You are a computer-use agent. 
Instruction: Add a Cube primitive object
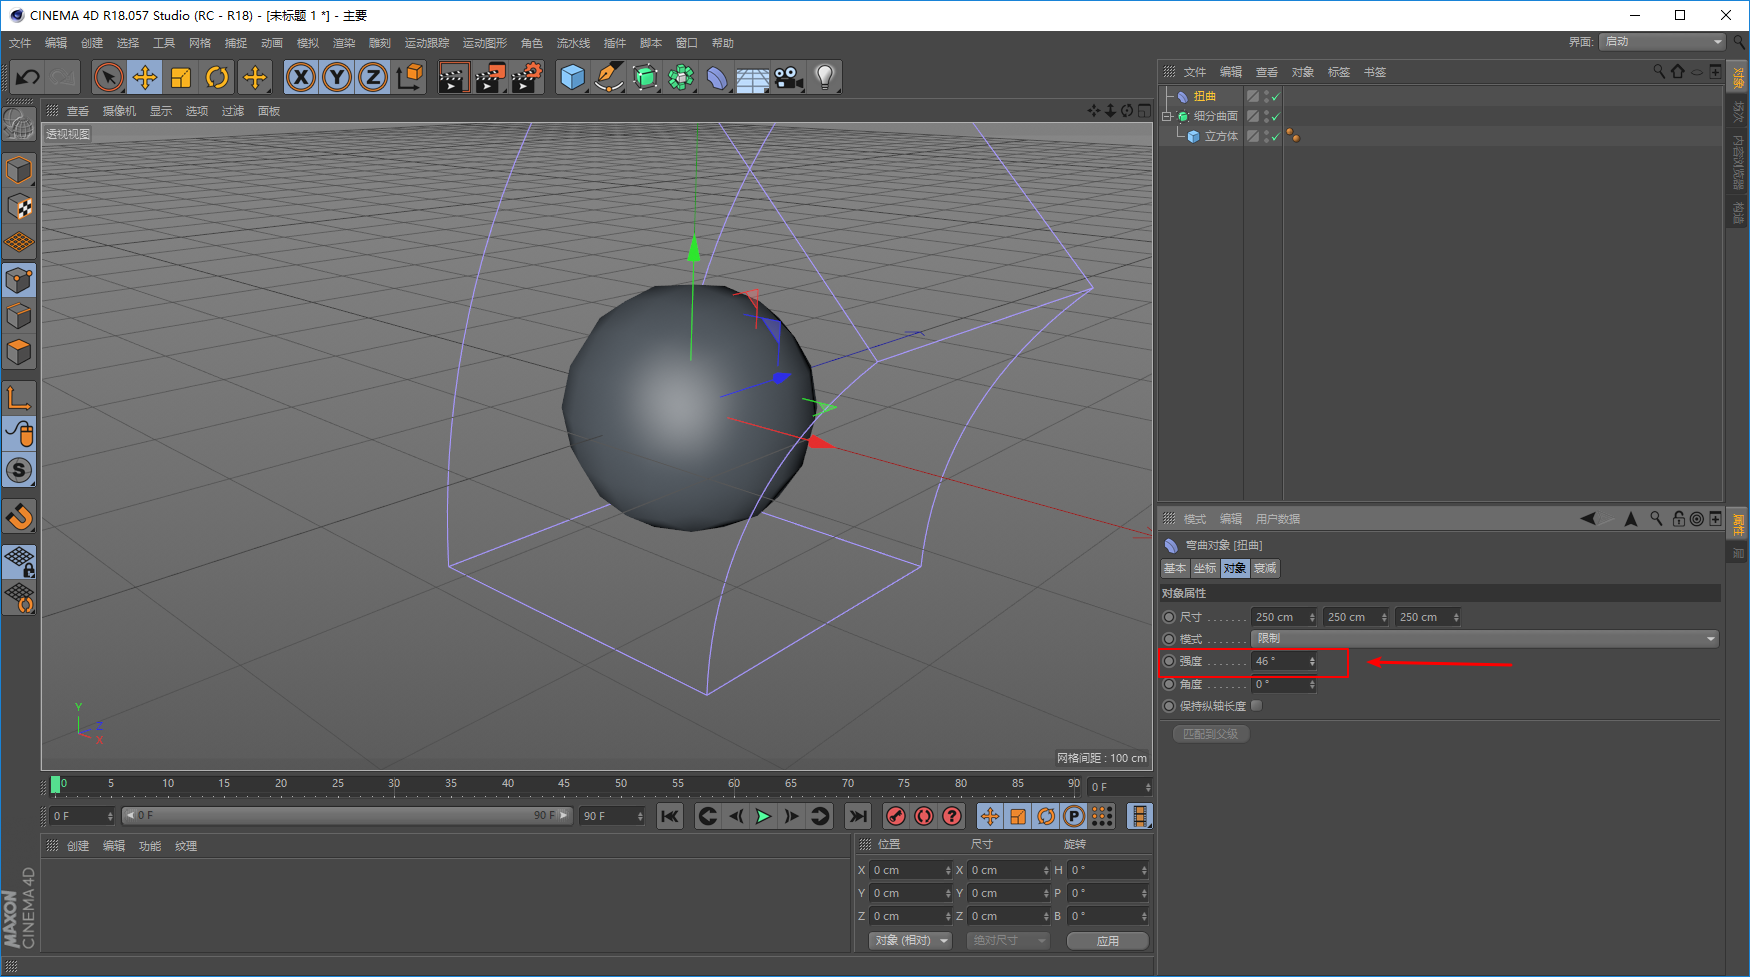coord(573,77)
